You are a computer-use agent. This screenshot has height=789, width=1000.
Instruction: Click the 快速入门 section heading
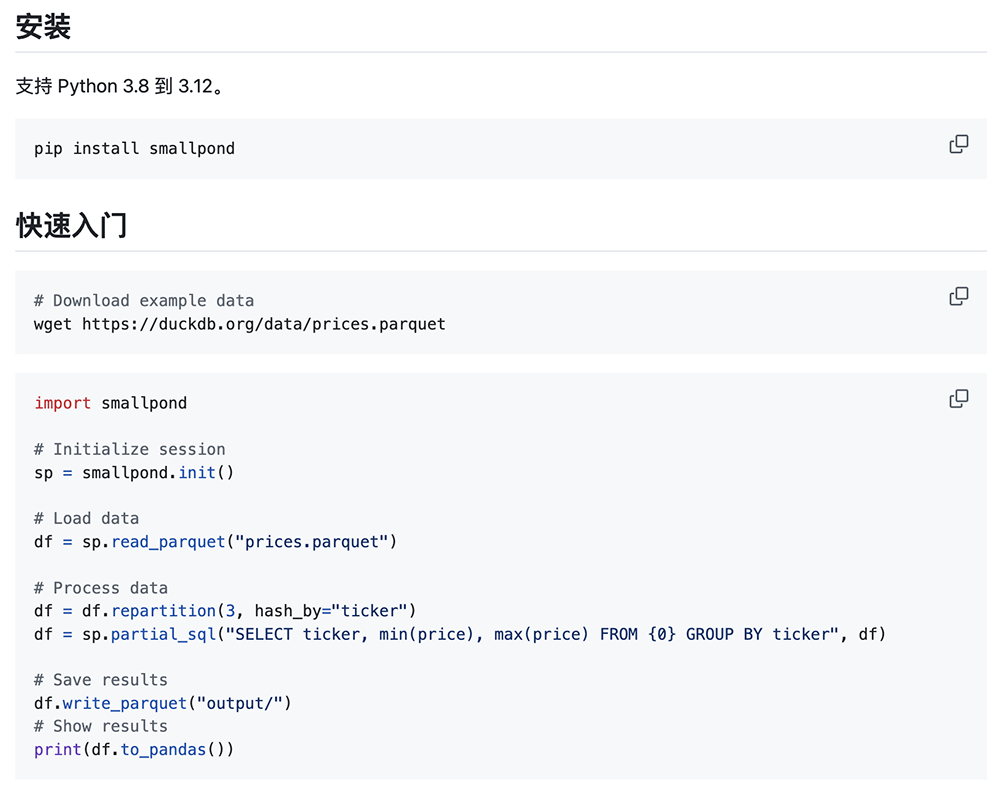(x=71, y=225)
